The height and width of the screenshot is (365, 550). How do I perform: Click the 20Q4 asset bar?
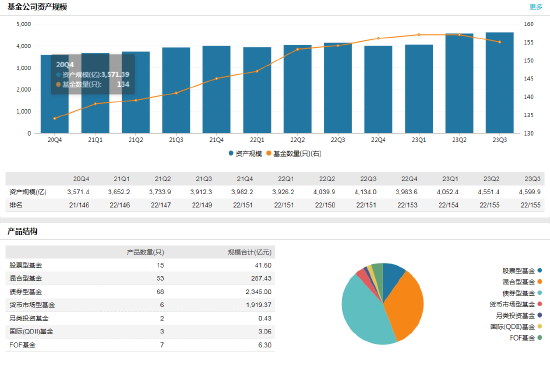coord(55,94)
